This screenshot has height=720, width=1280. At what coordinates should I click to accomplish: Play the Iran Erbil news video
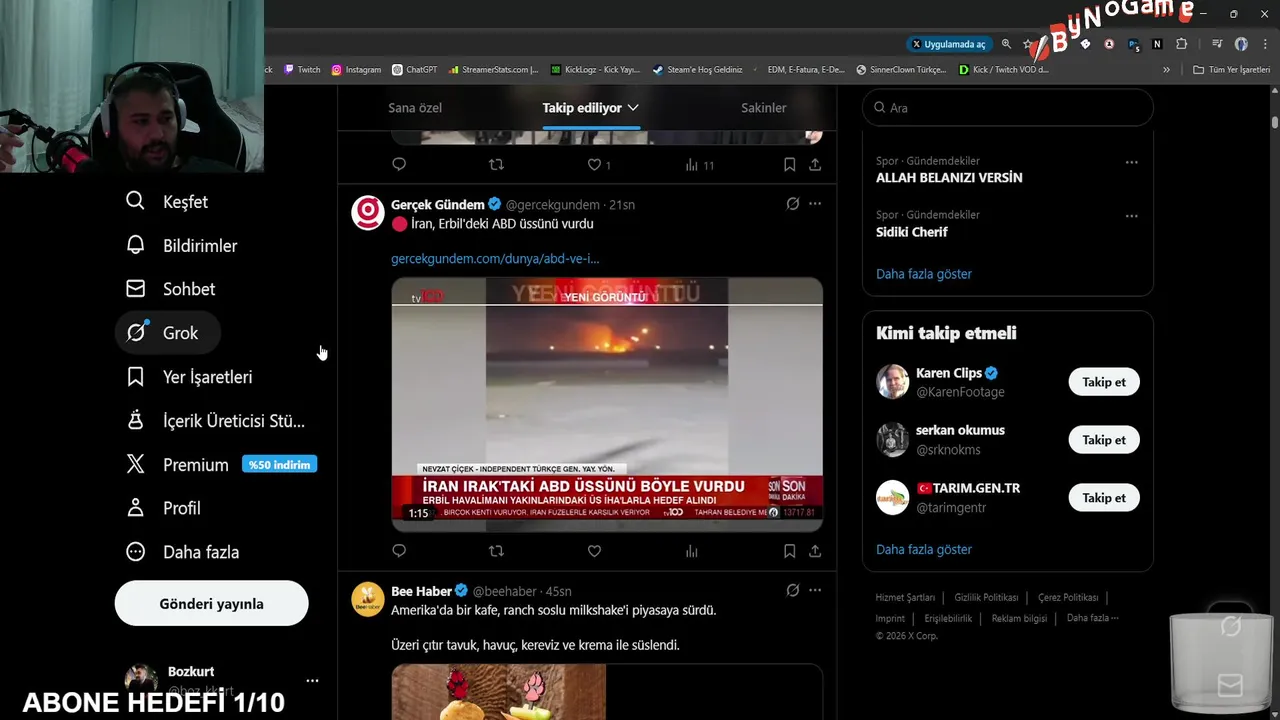click(x=607, y=405)
